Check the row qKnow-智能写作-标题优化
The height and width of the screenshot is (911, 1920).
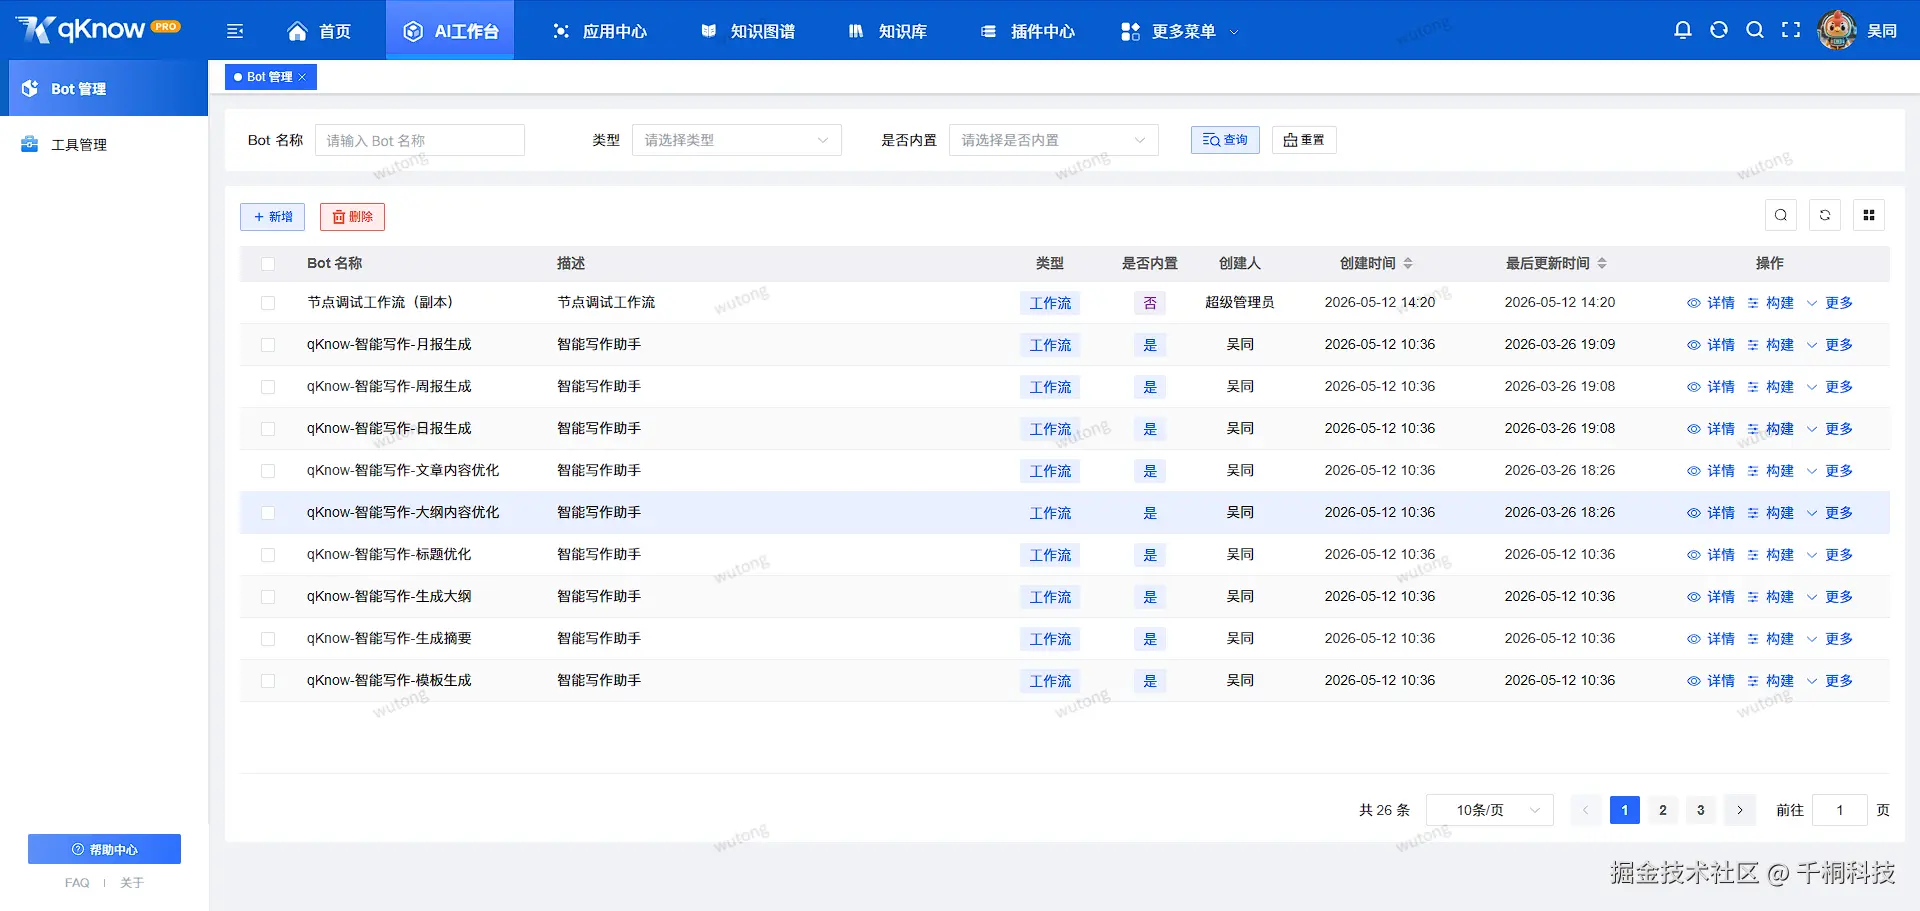[268, 555]
